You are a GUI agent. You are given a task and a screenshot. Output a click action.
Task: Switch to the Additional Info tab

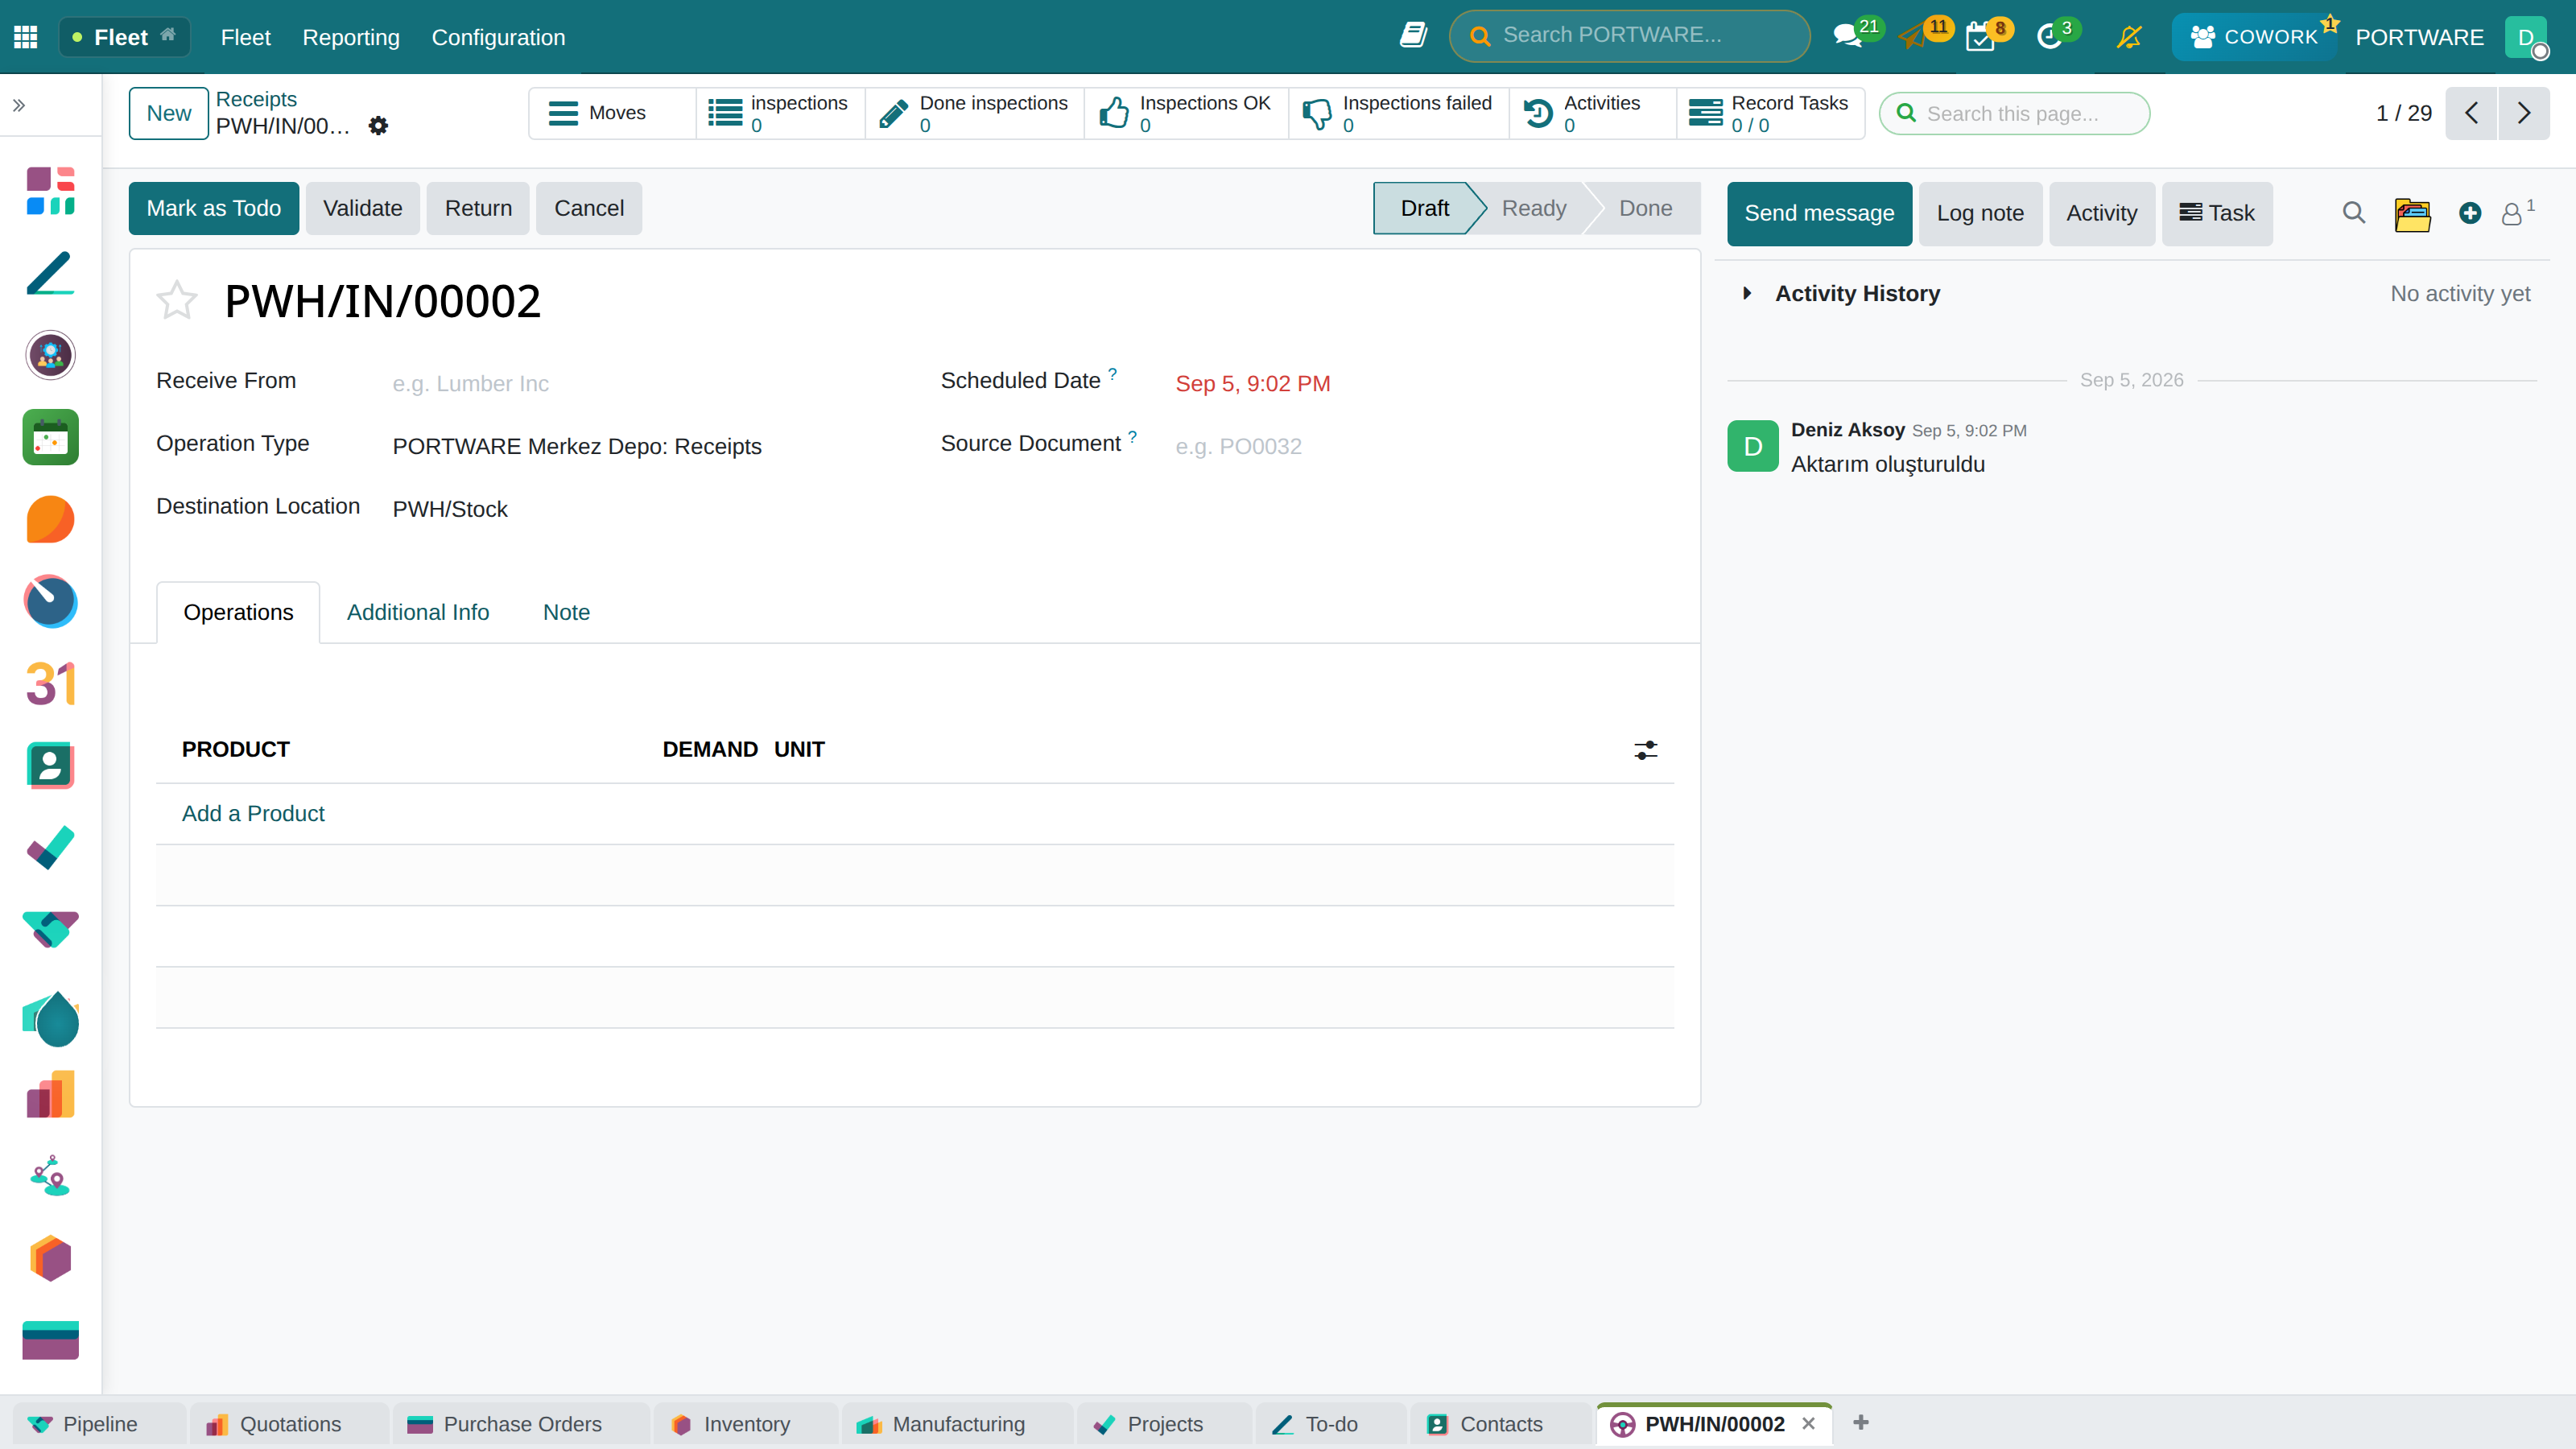418,612
